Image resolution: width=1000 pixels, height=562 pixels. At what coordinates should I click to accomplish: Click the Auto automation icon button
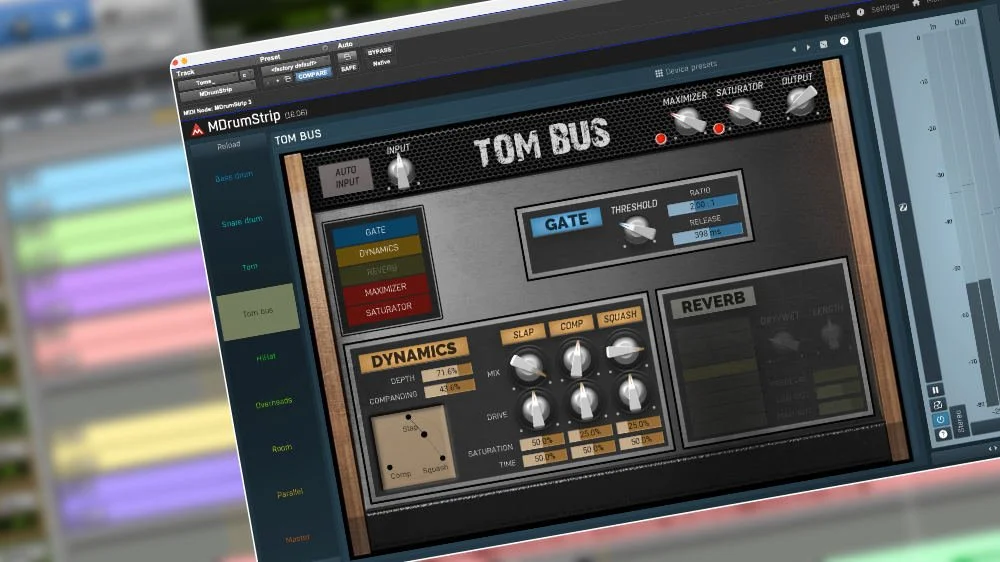coord(346,57)
